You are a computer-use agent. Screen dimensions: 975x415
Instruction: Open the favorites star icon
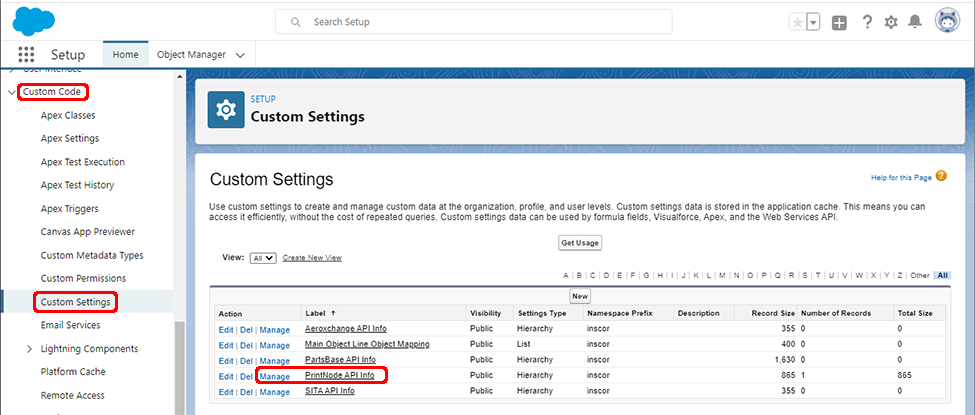(797, 22)
